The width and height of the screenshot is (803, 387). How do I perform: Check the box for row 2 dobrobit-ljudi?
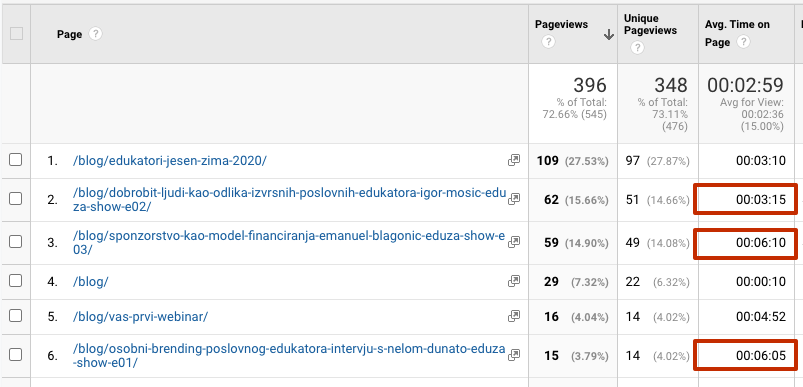[x=16, y=199]
